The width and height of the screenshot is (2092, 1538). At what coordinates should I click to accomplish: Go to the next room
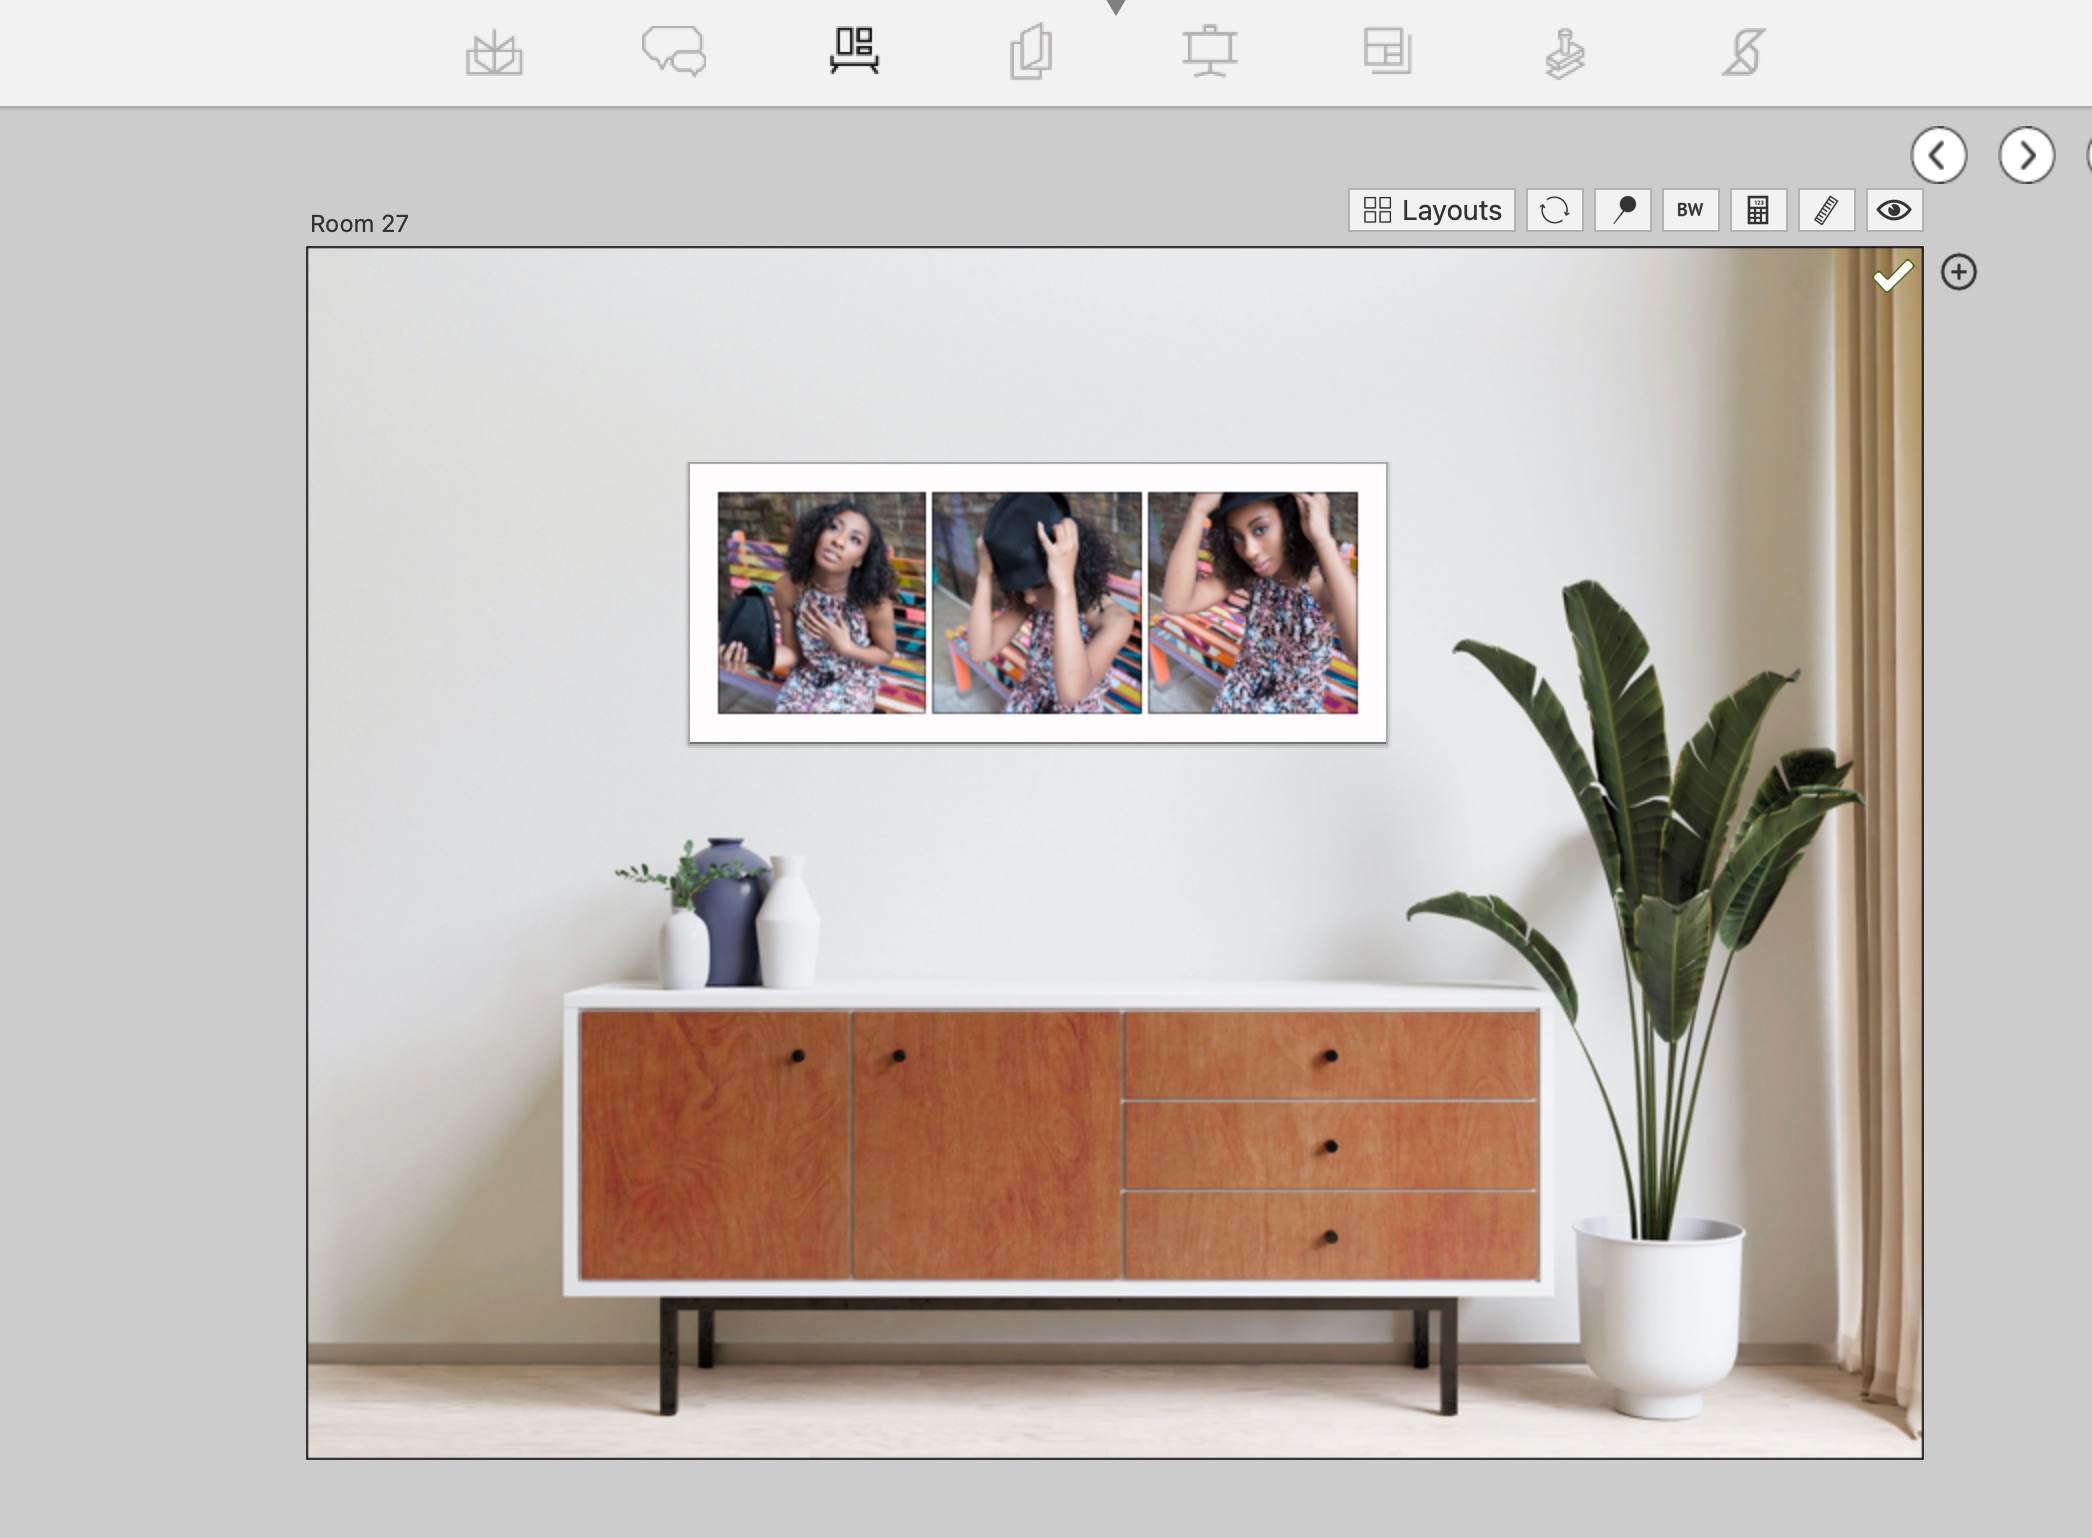click(2027, 155)
